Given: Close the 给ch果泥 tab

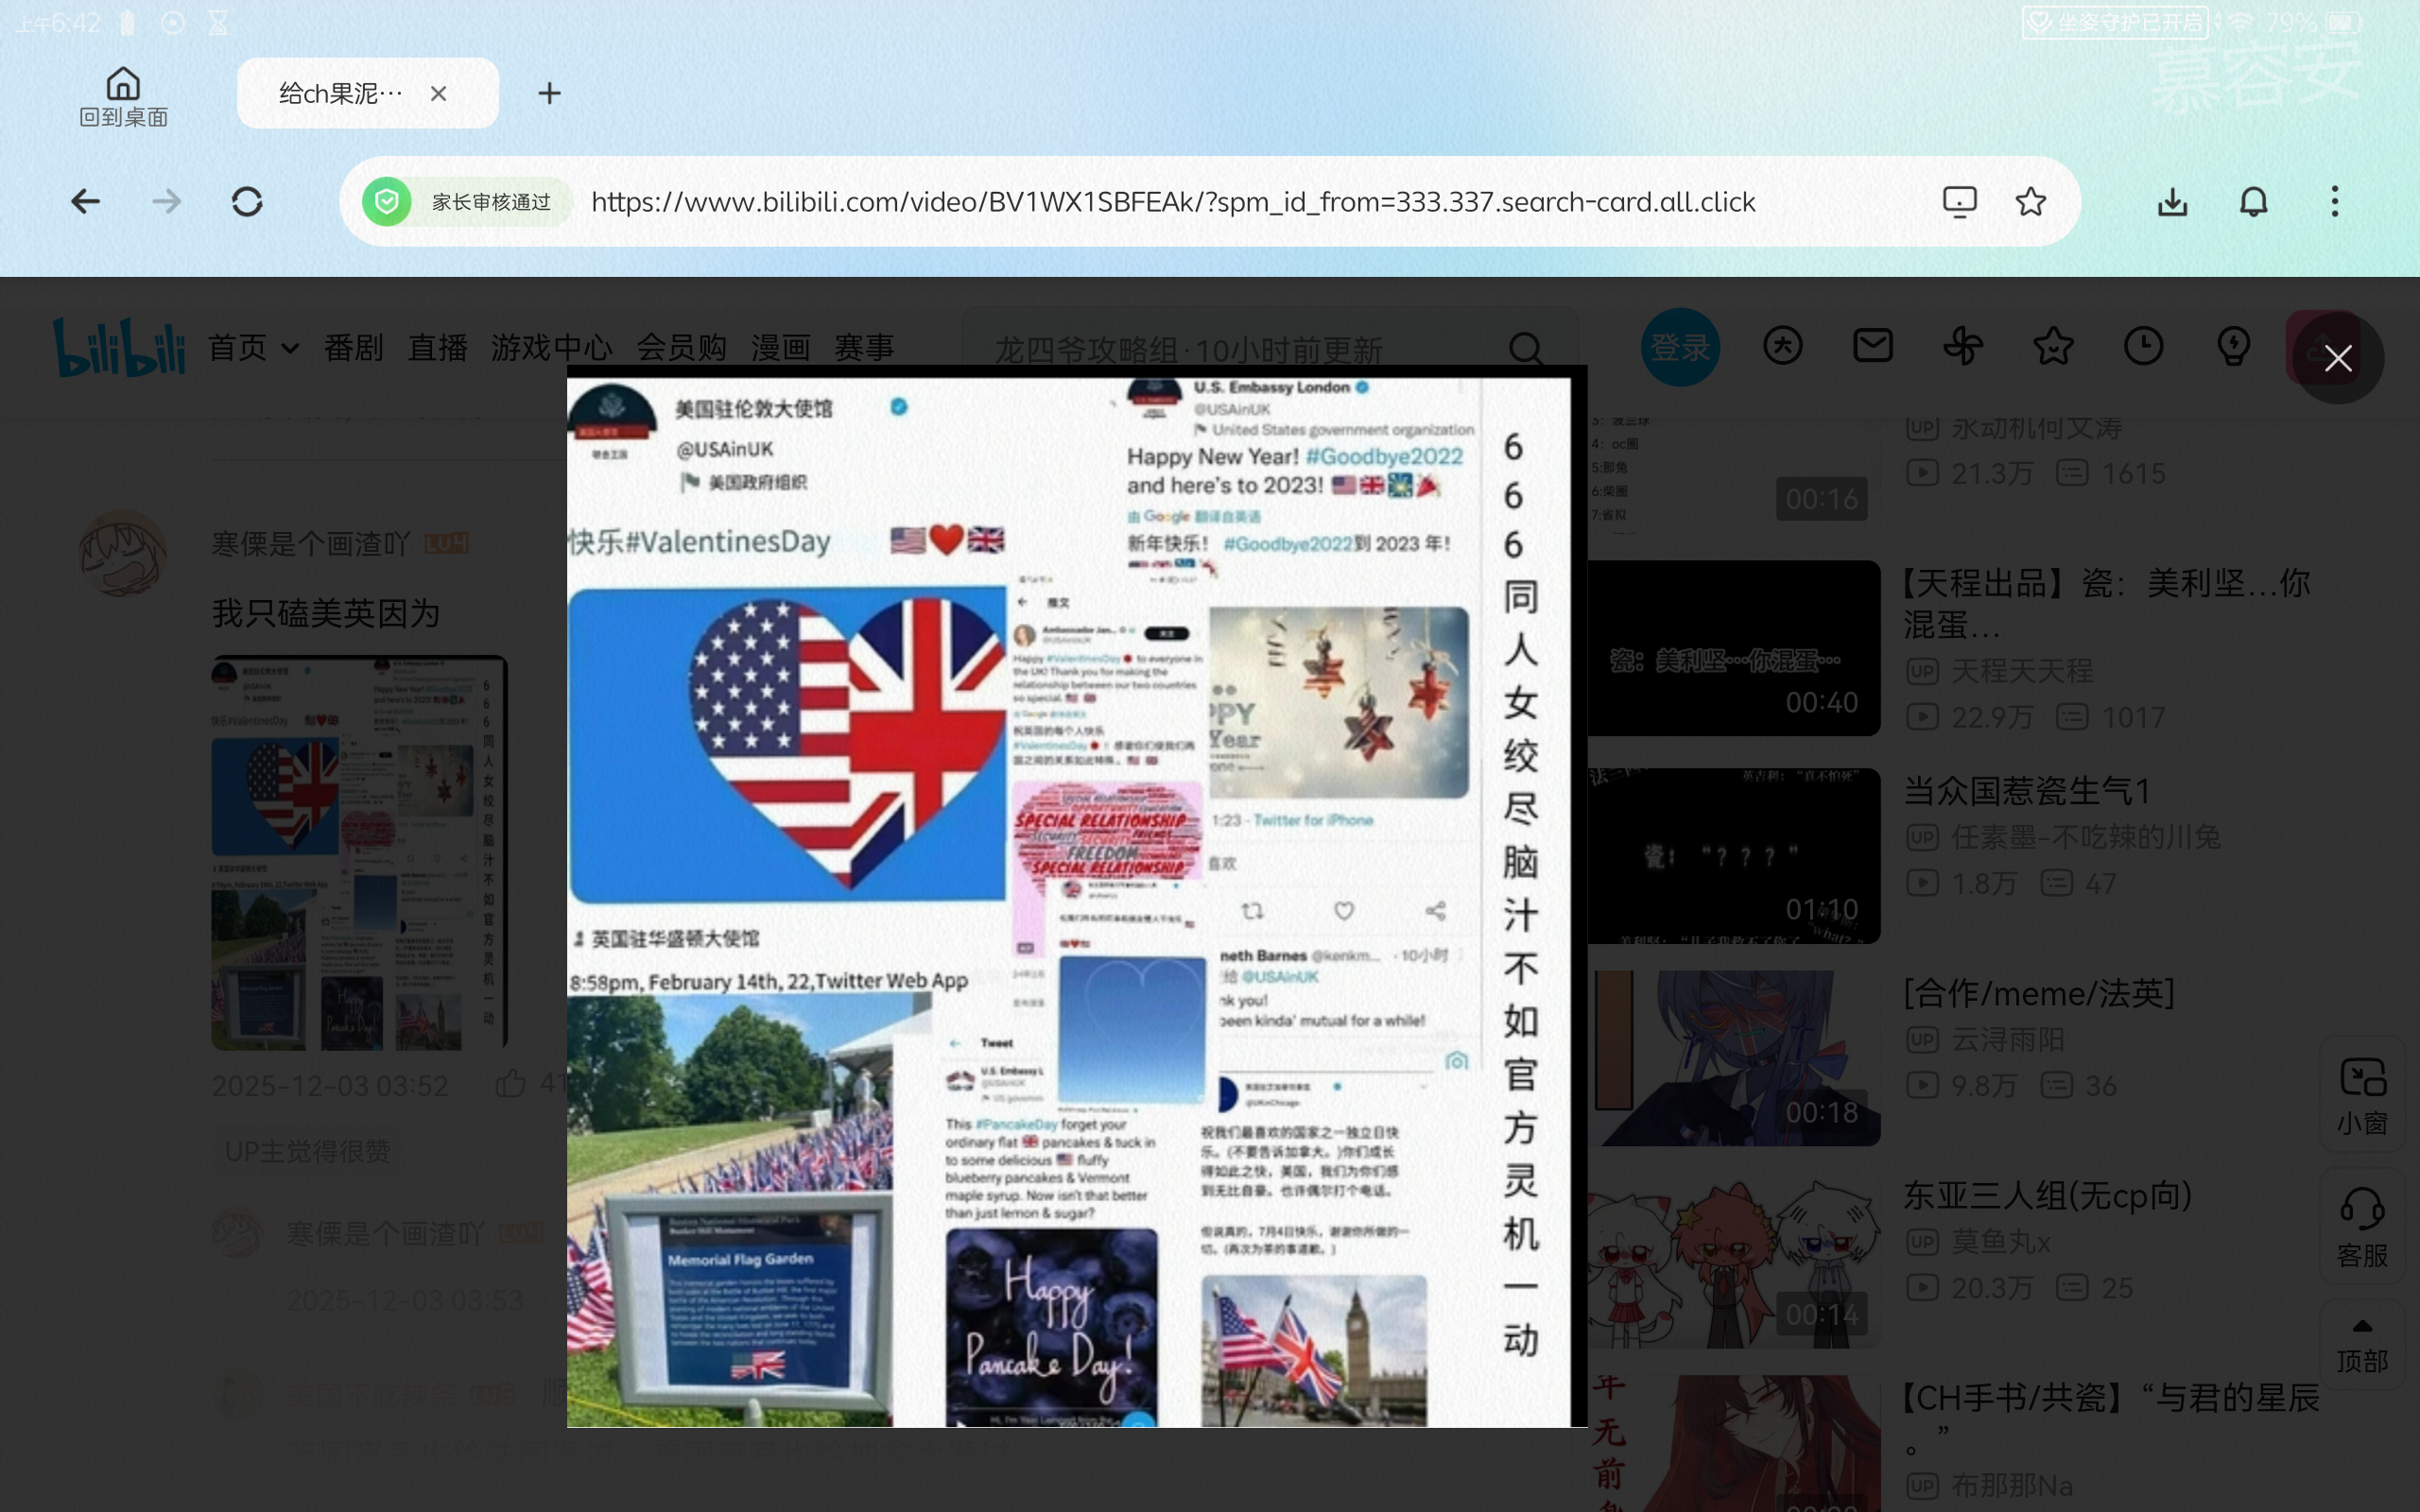Looking at the screenshot, I should click(438, 93).
